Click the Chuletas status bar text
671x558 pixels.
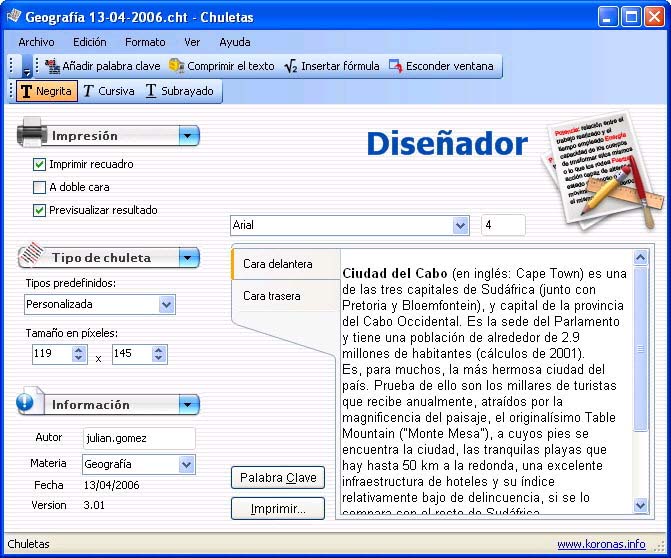[29, 544]
